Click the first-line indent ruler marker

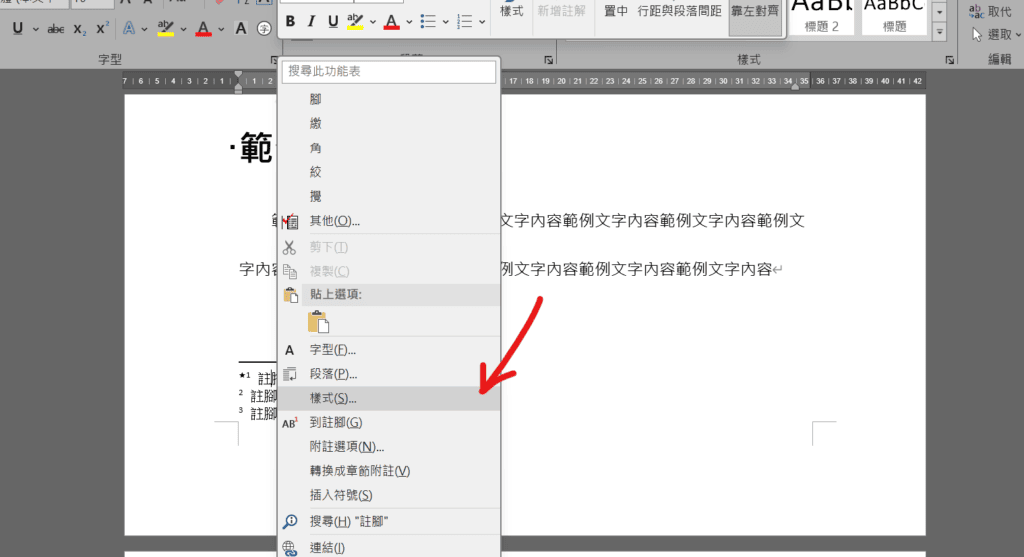[x=238, y=75]
